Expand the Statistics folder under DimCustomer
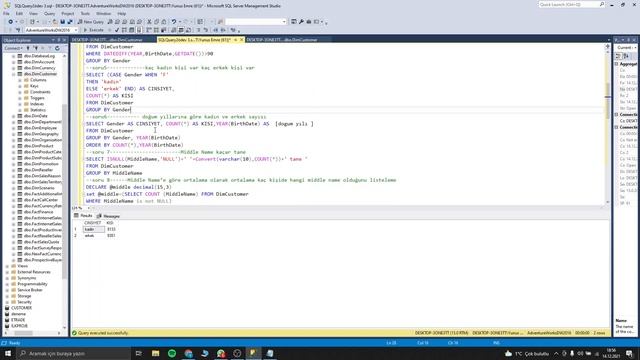Viewport: 640px width, 360px height. tap(20, 110)
